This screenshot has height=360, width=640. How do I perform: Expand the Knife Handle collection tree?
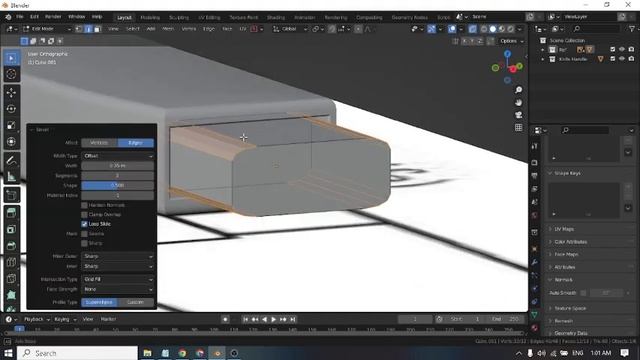coord(542,59)
